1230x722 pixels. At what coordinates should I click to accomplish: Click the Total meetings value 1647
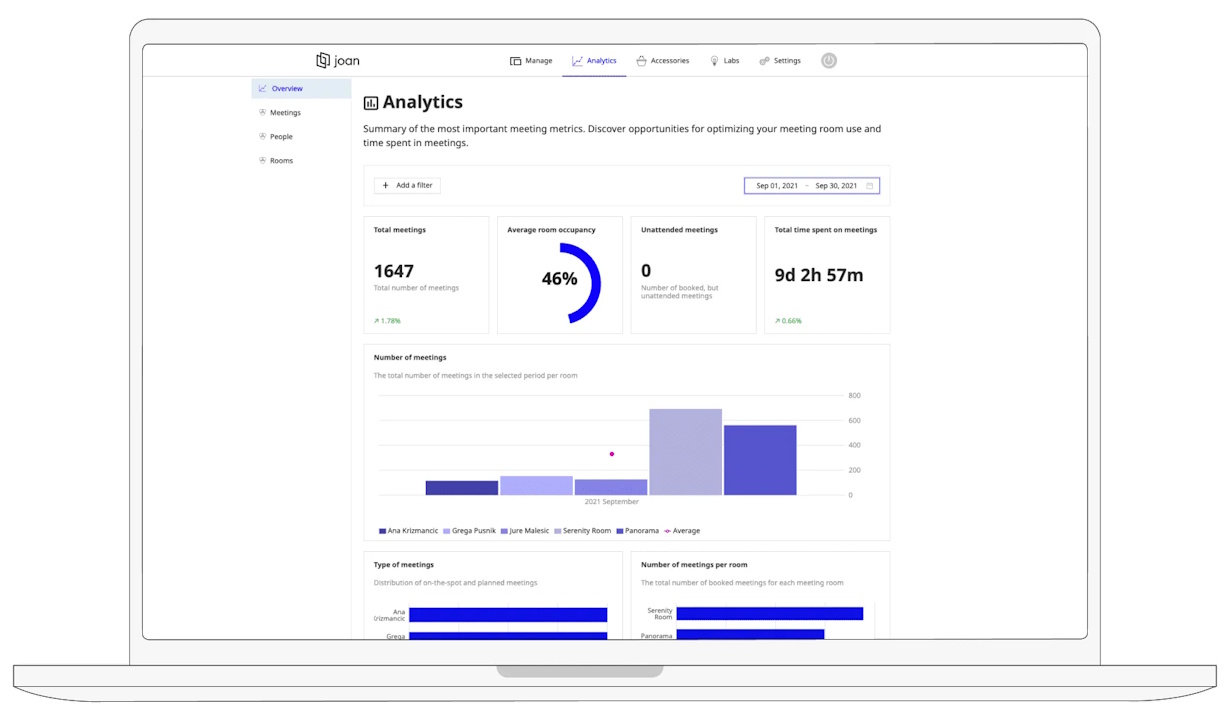pos(394,271)
